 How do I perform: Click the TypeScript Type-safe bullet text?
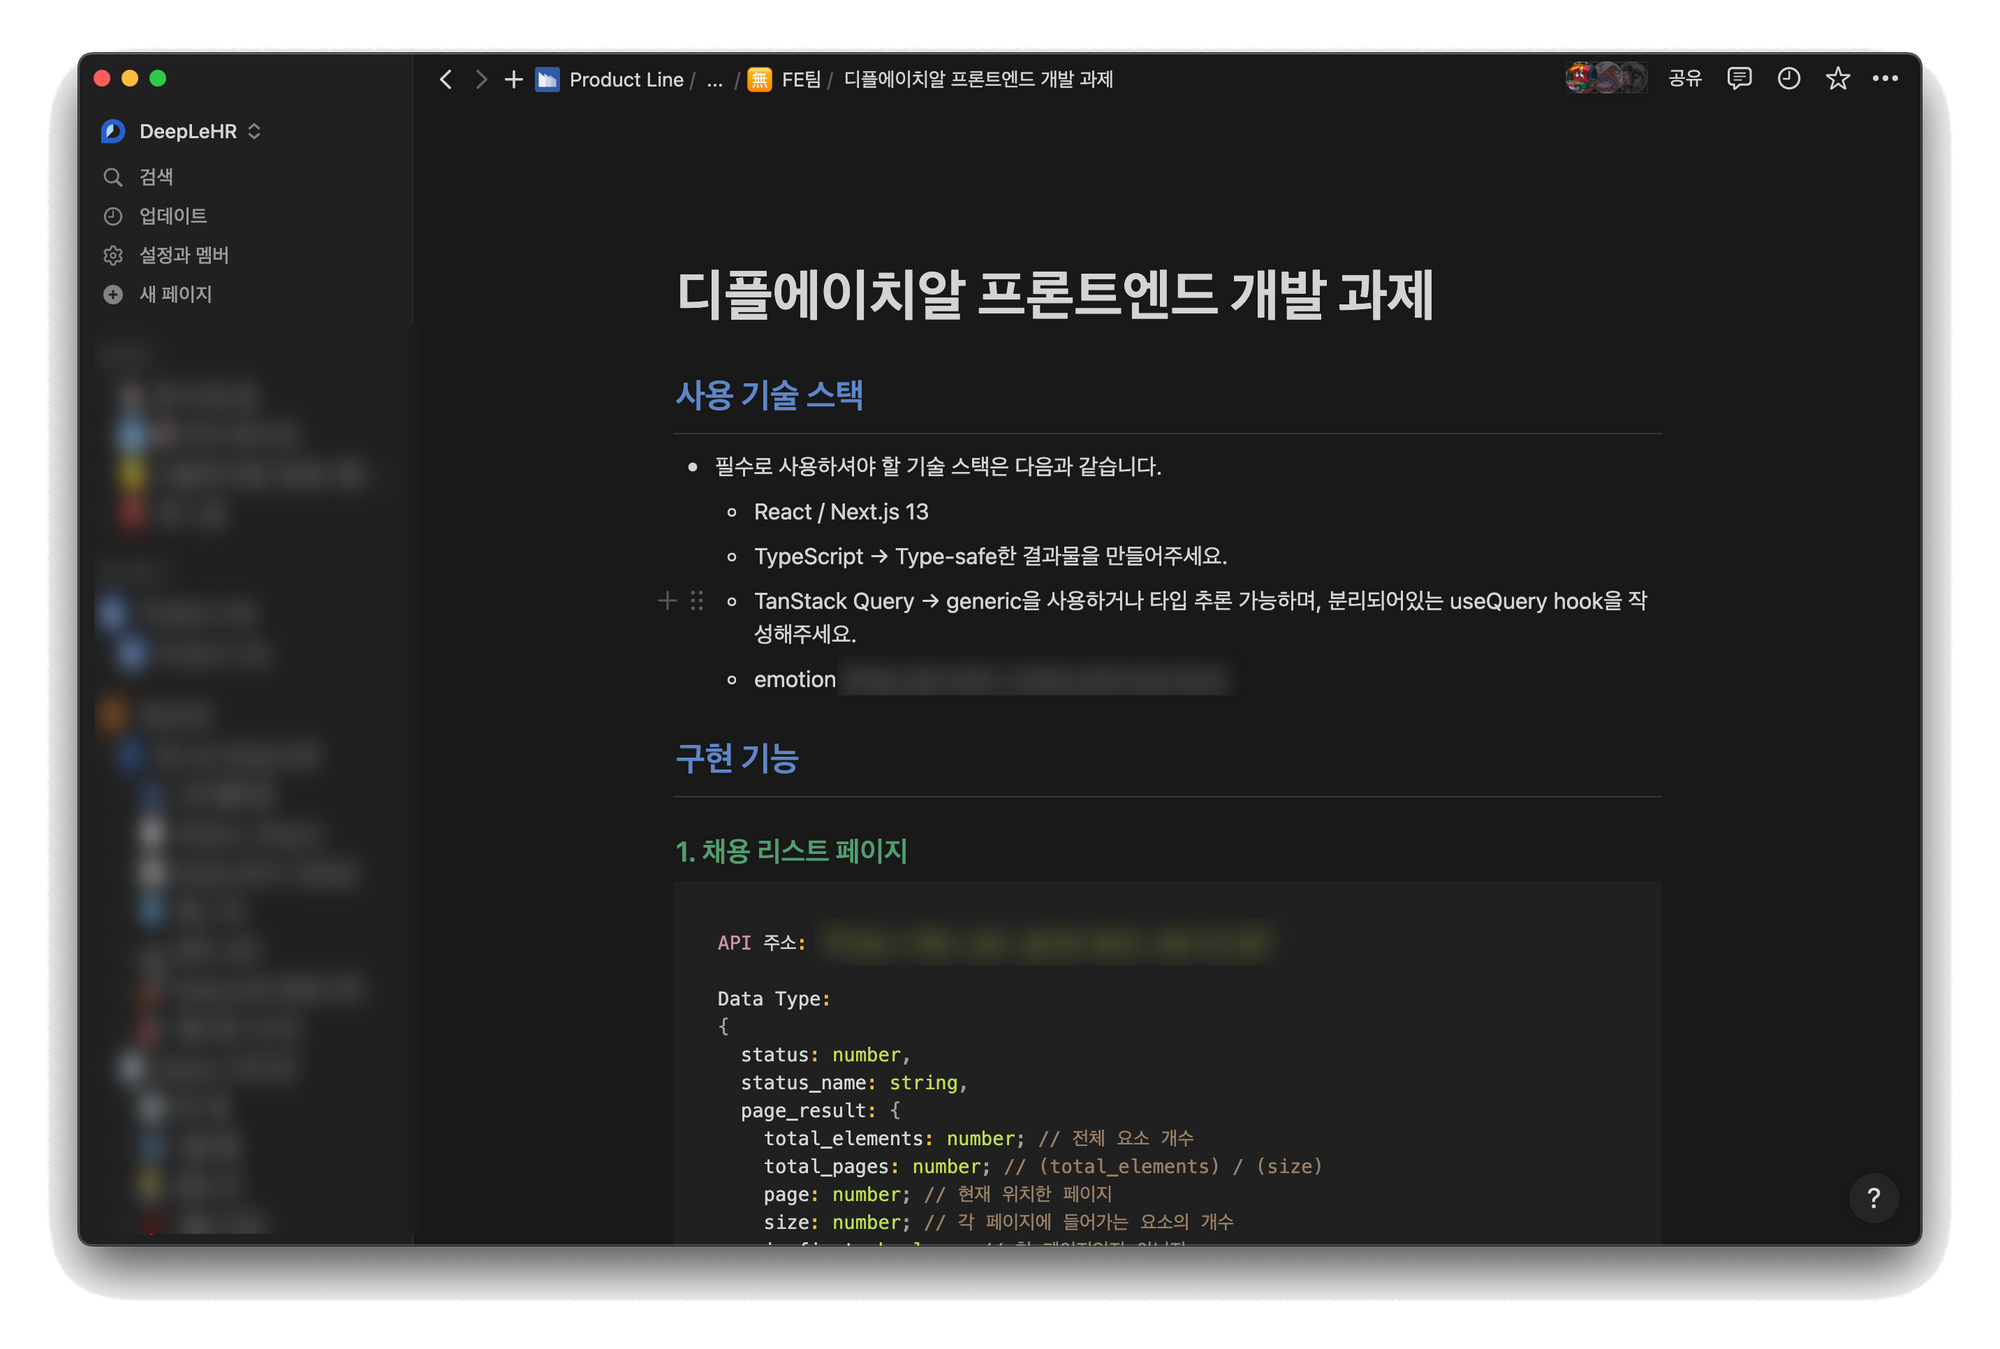tap(990, 556)
